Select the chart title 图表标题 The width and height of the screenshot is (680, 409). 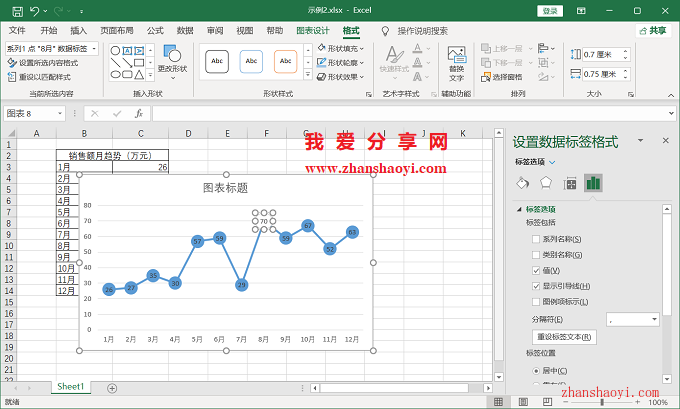226,188
